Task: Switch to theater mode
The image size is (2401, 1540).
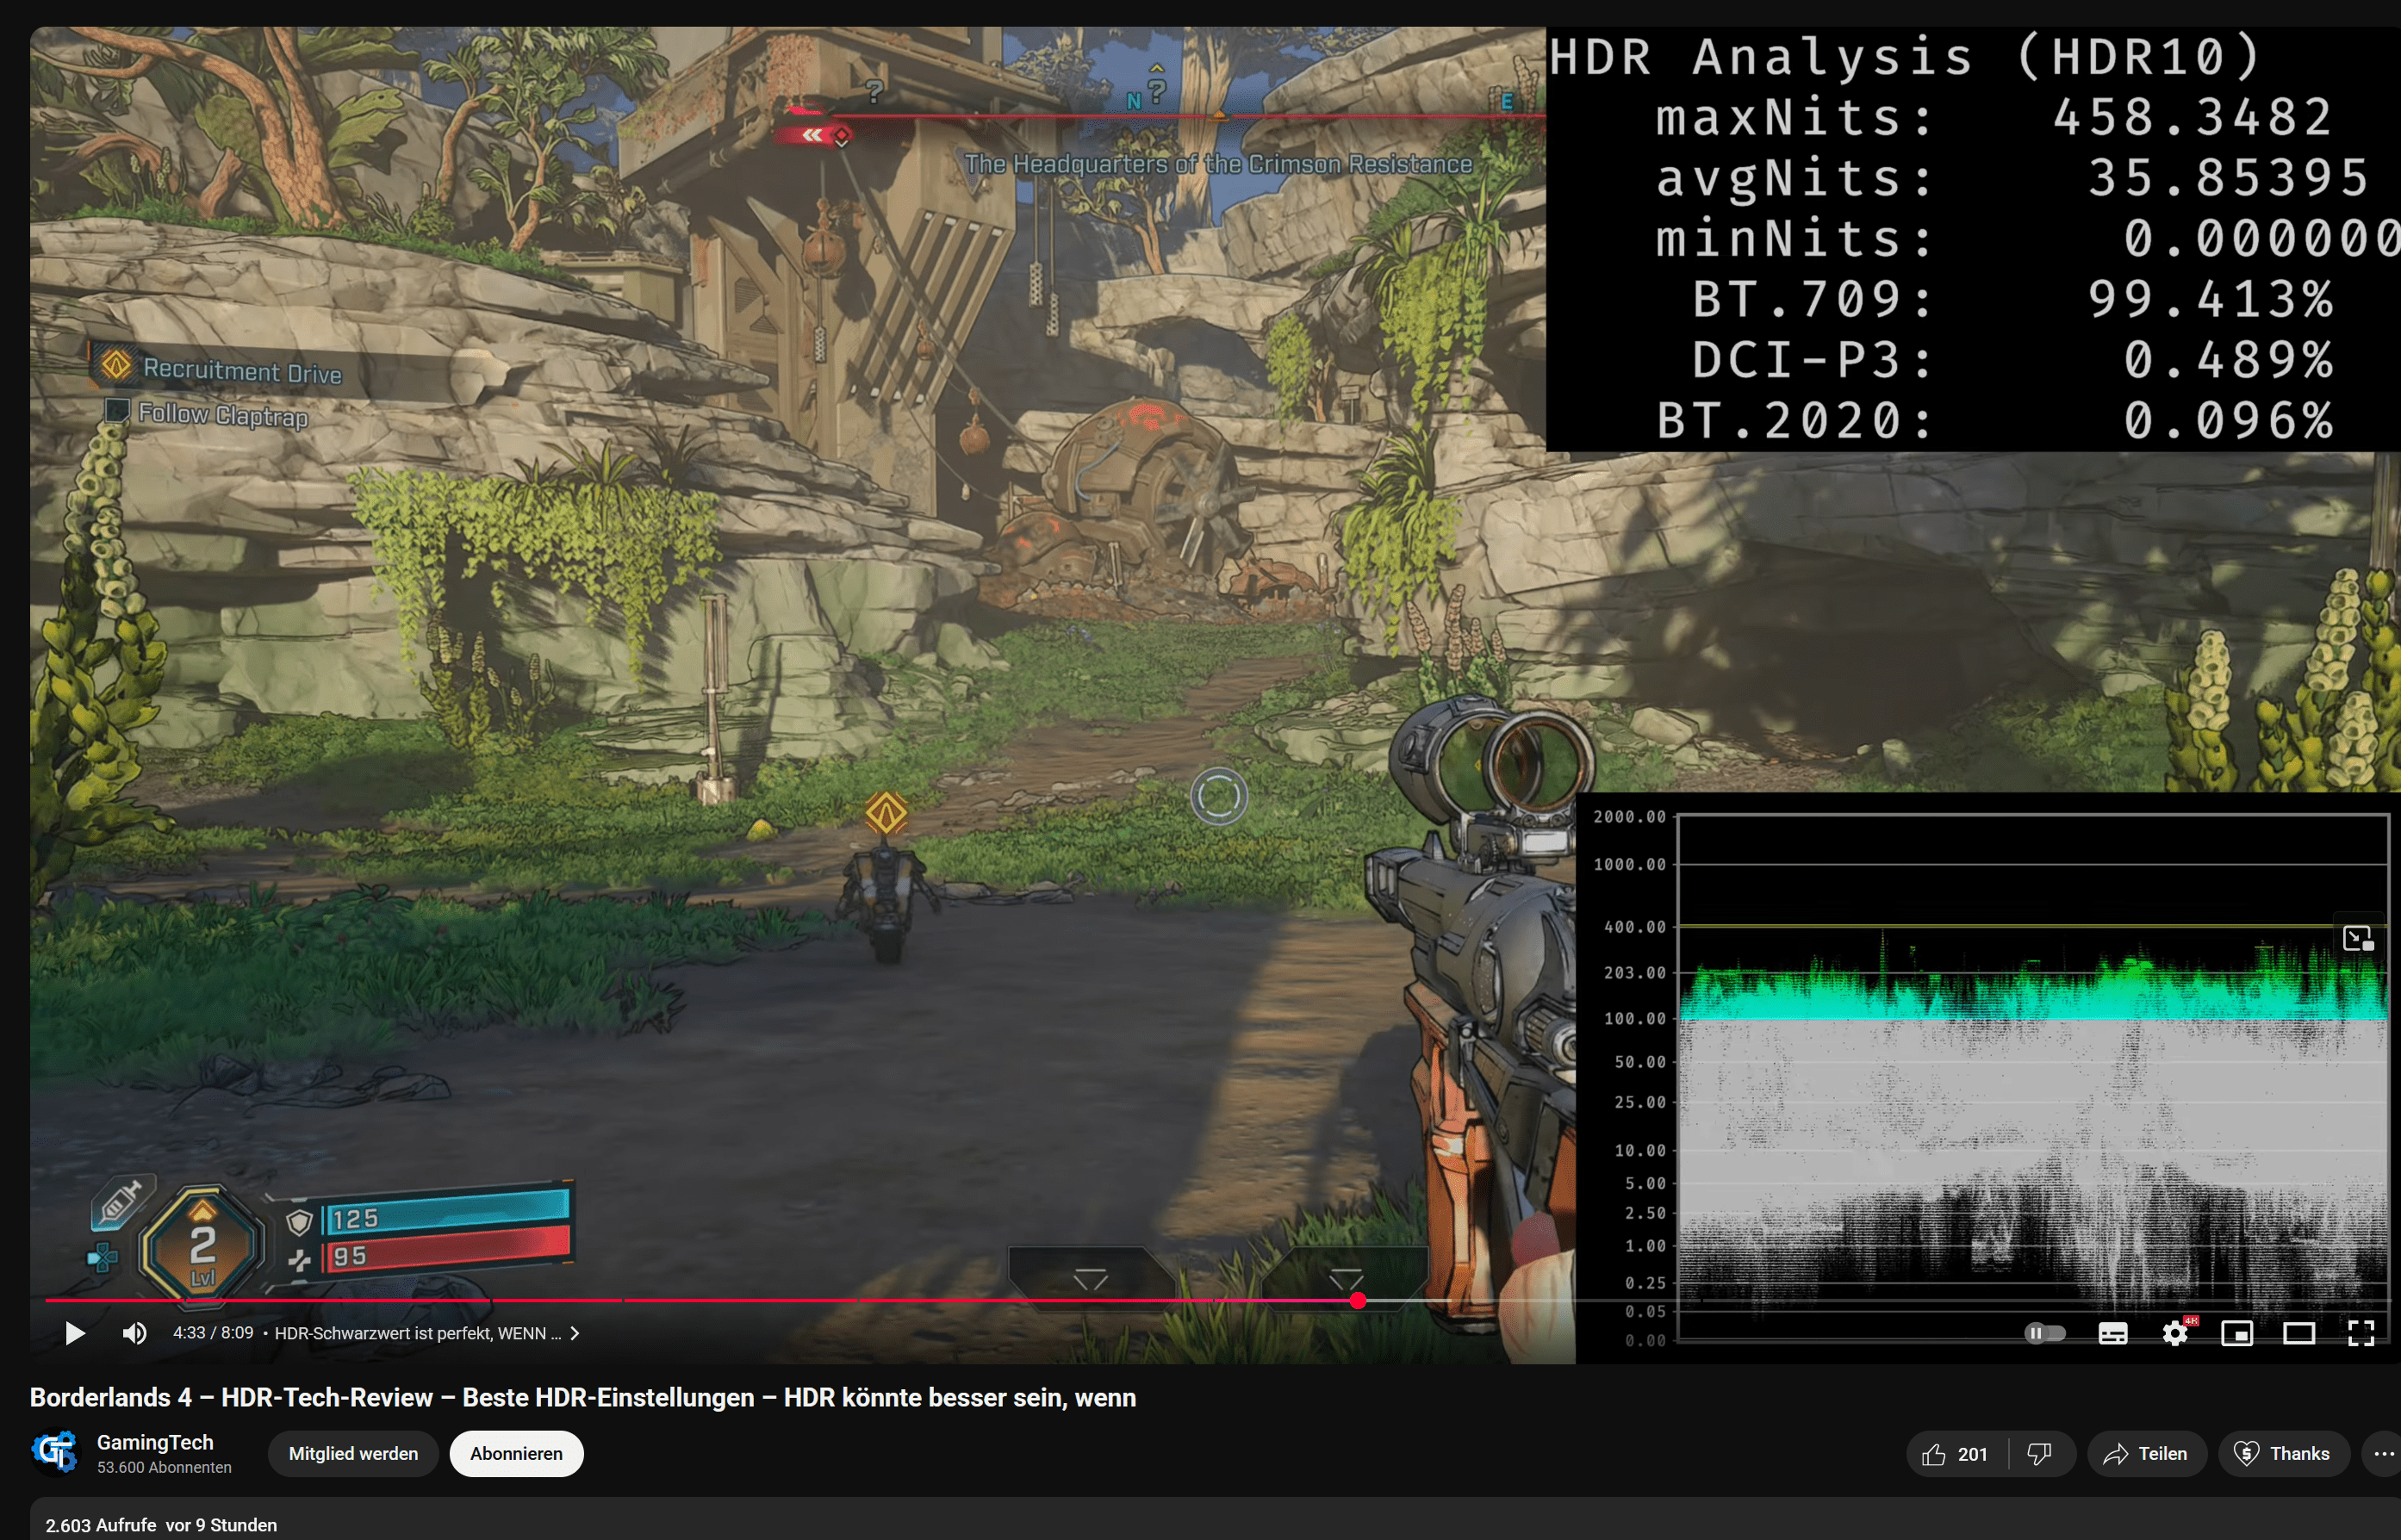Action: pyautogui.click(x=2298, y=1333)
